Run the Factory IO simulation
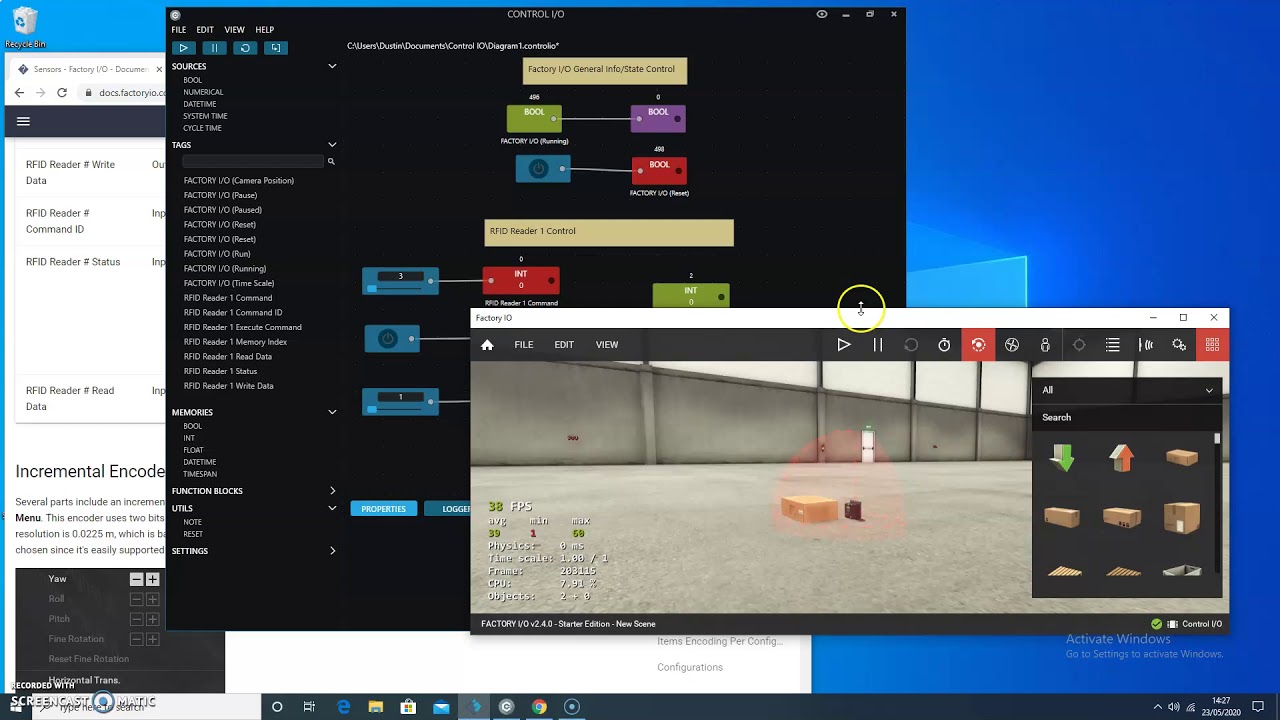The height and width of the screenshot is (720, 1280). pyautogui.click(x=844, y=345)
